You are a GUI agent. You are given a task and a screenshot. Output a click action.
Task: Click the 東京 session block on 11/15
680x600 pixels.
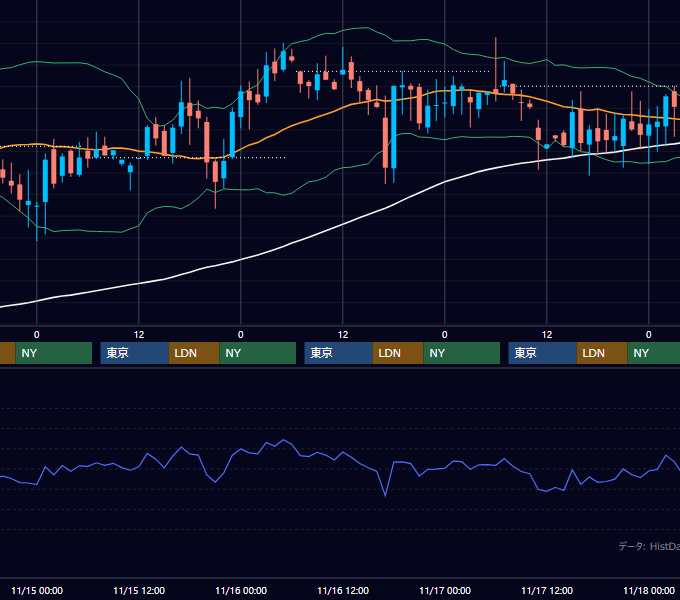134,353
